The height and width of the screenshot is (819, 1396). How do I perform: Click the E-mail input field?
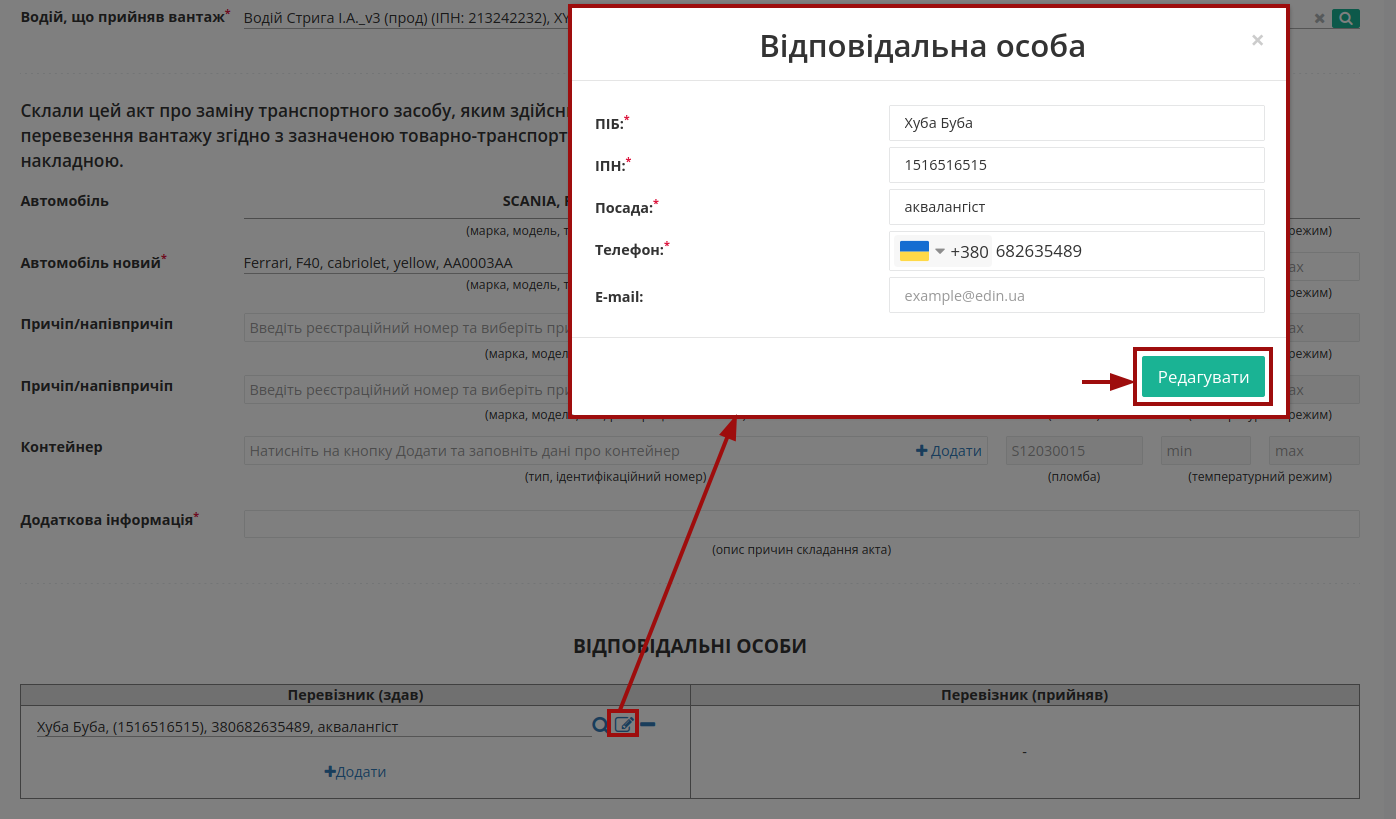[x=1076, y=296]
